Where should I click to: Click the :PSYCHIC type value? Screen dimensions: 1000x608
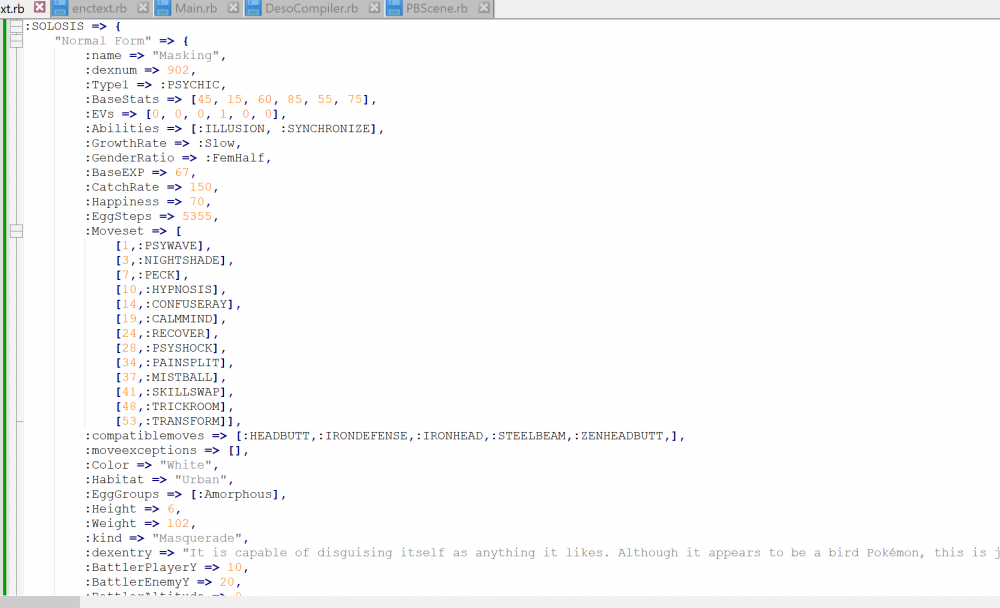189,85
